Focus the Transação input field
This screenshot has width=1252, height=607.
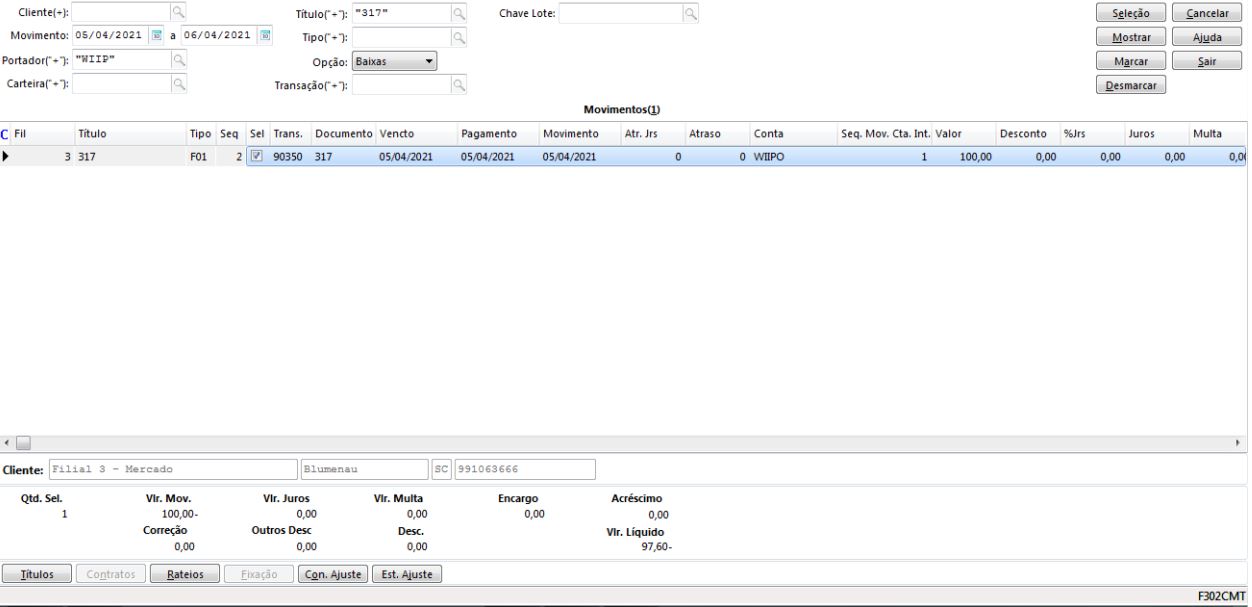point(402,86)
